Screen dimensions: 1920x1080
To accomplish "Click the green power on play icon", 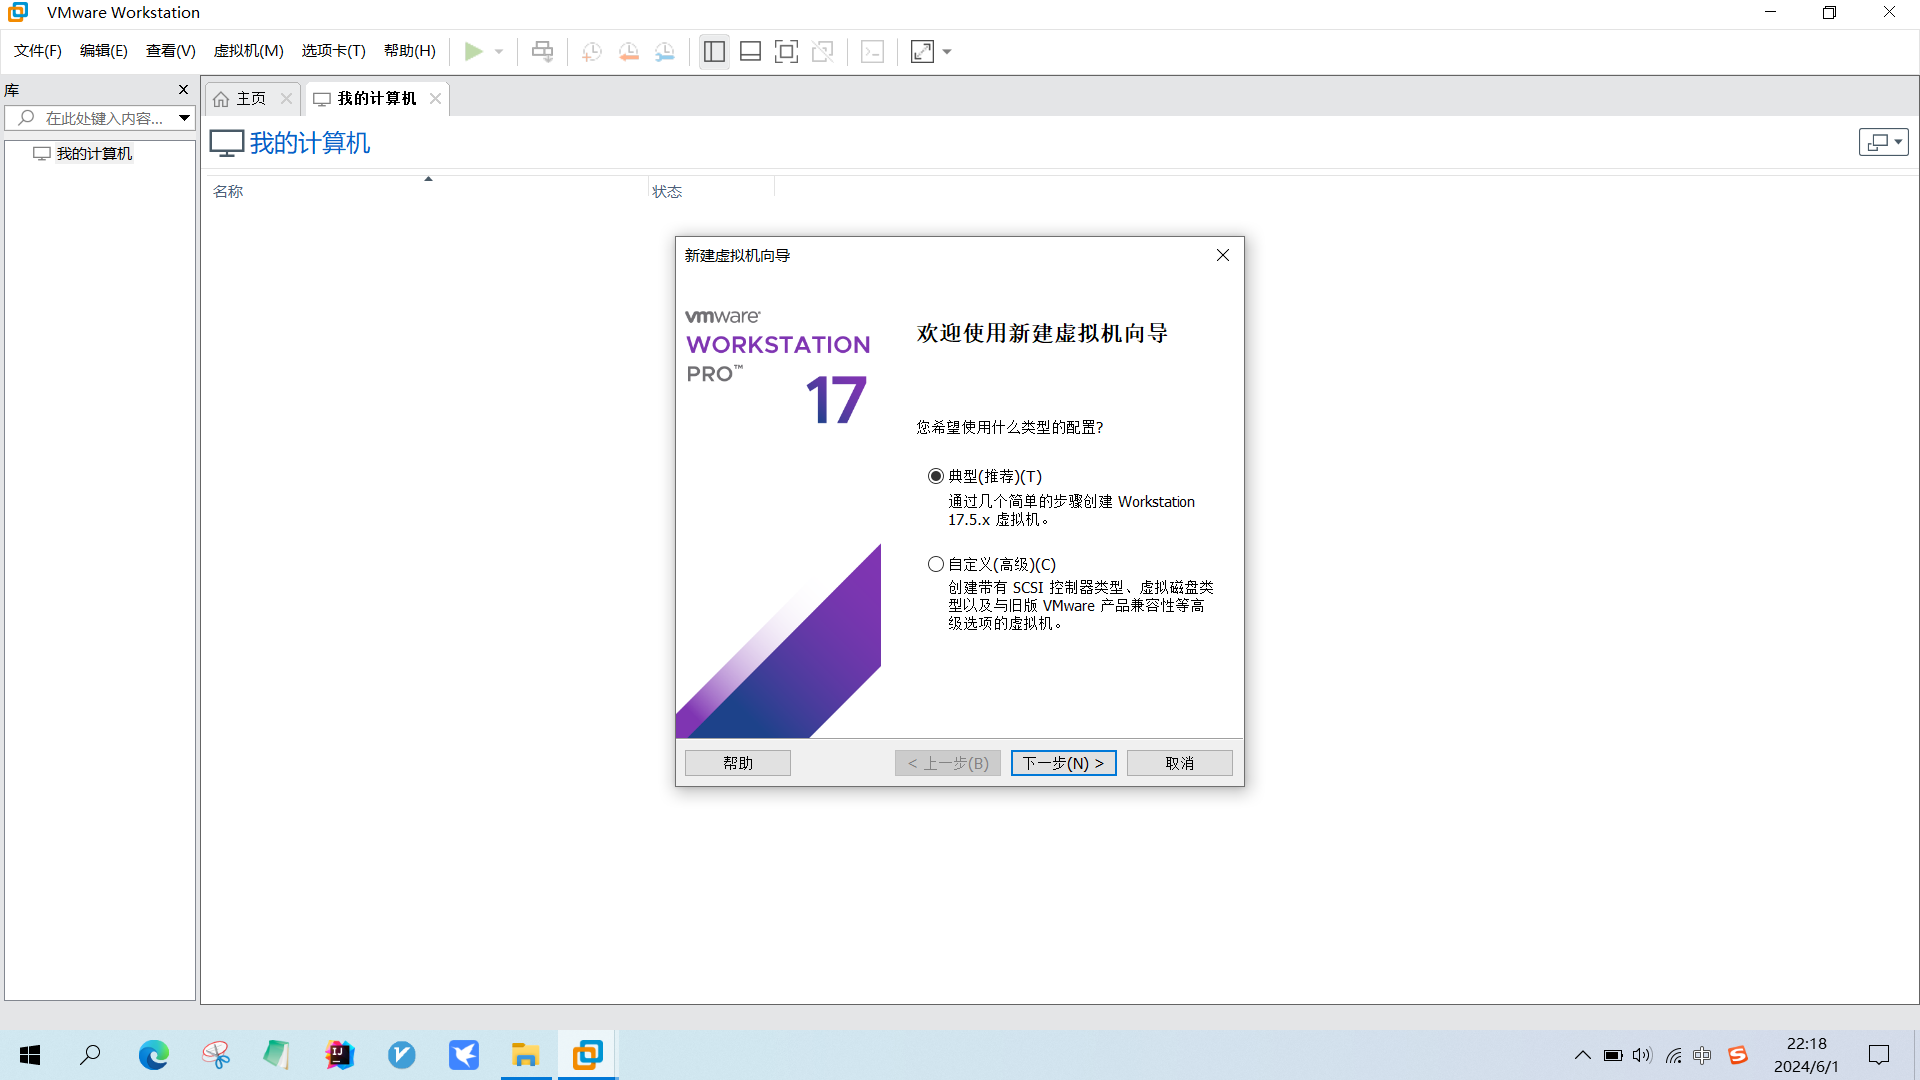I will pyautogui.click(x=474, y=51).
